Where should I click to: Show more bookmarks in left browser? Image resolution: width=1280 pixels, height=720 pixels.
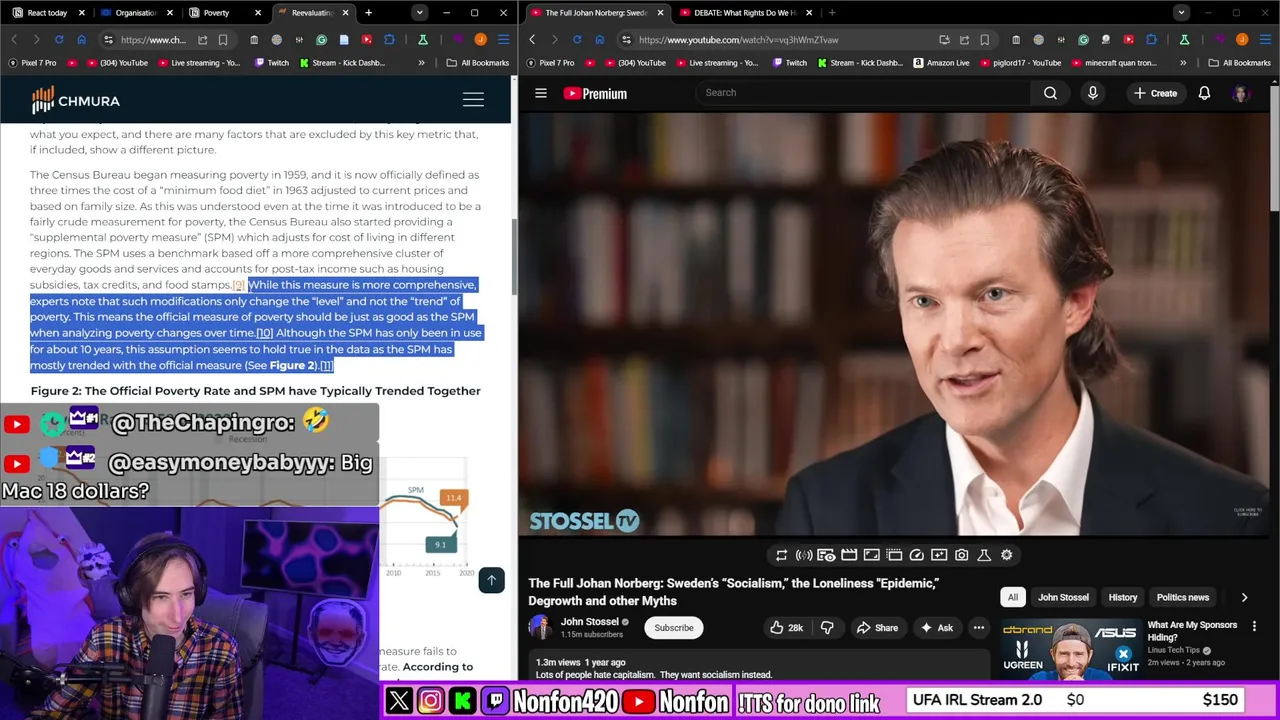coord(421,63)
